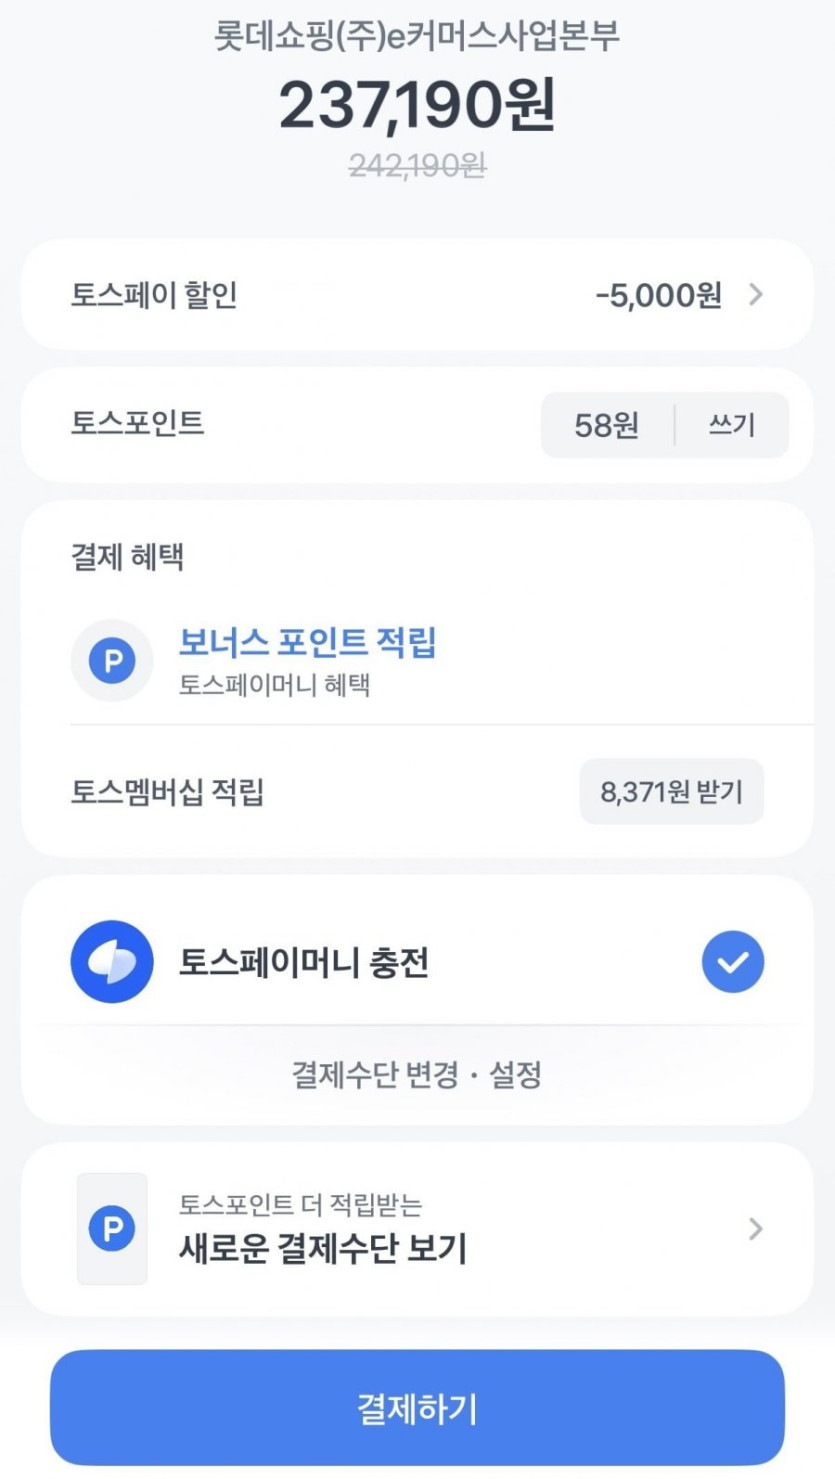Select 결제수단 변경 · 설정
Image resolution: width=835 pixels, height=1479 pixels.
coord(416,1075)
